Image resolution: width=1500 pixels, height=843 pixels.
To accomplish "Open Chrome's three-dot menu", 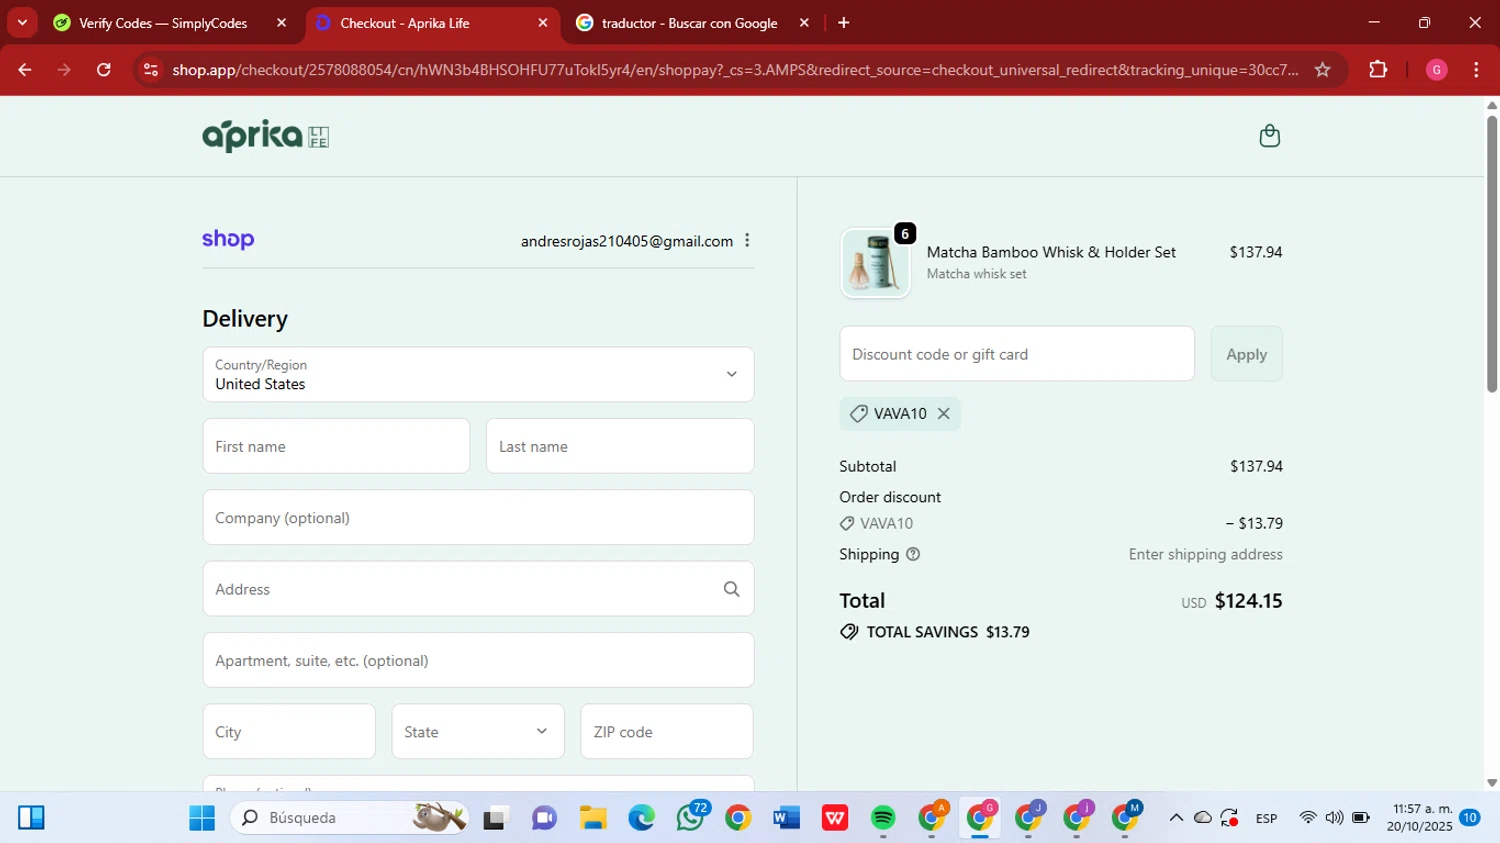I will point(1476,70).
